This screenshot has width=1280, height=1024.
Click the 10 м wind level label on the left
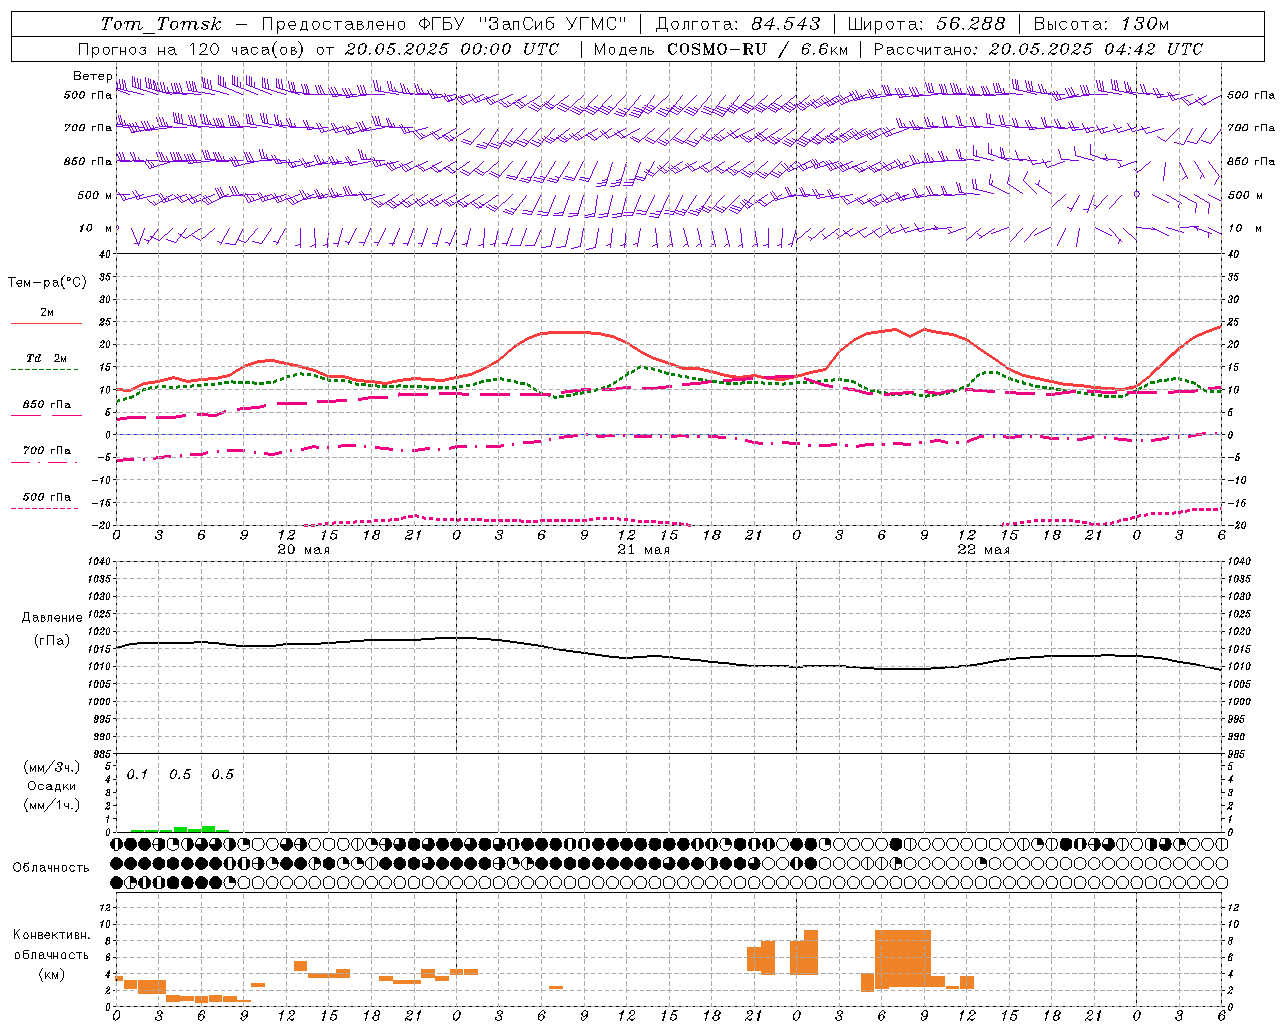[x=96, y=228]
